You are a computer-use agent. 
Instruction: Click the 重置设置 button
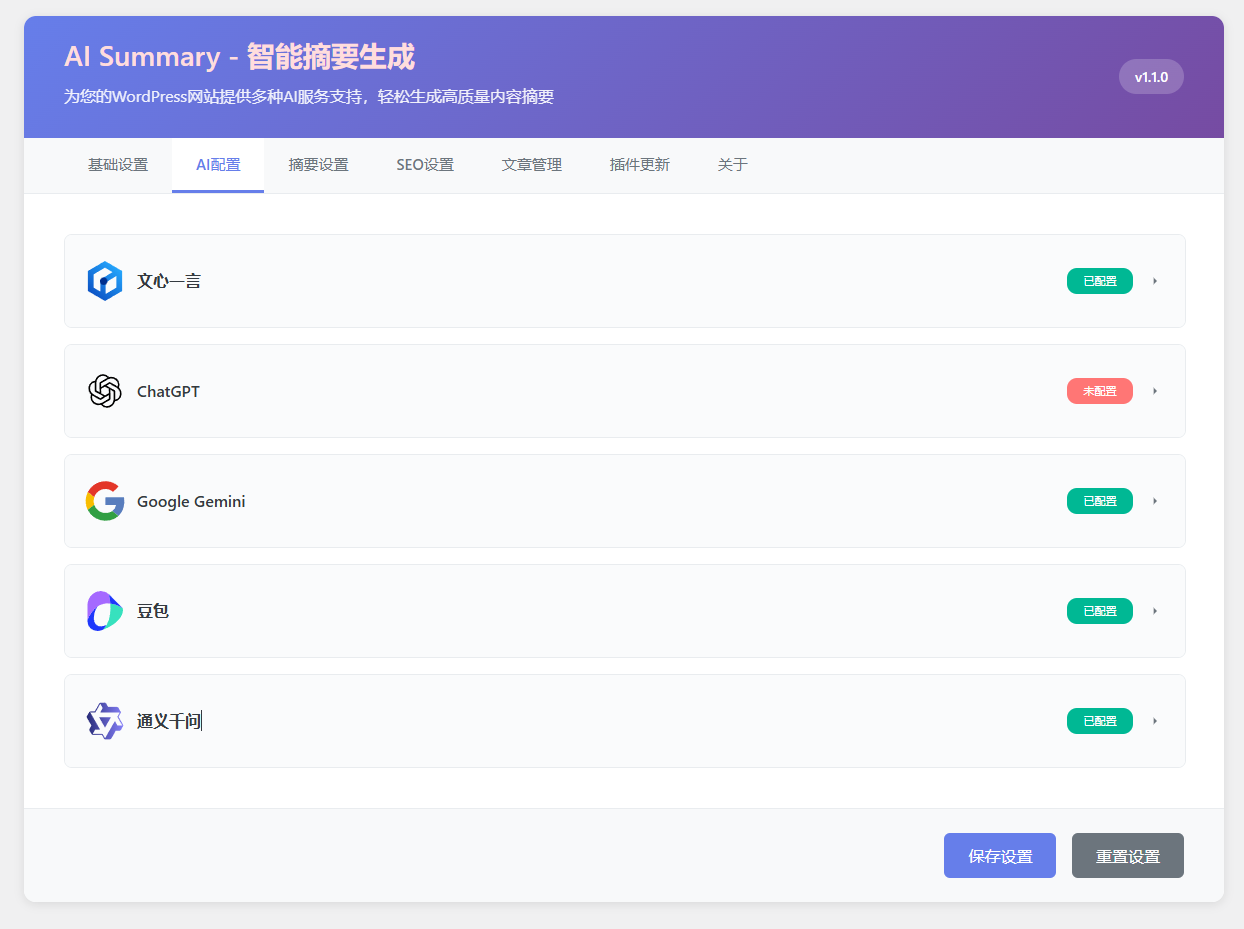tap(1127, 855)
